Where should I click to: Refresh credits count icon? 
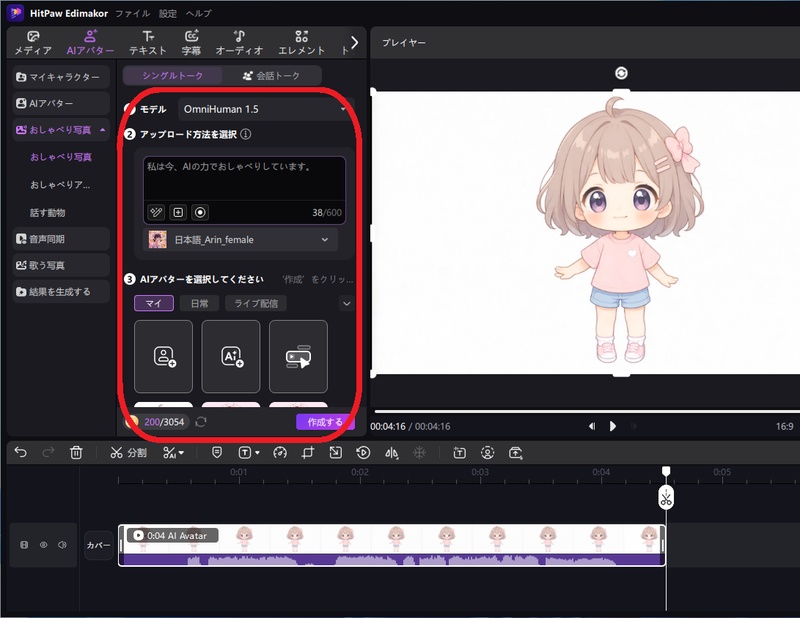(x=201, y=422)
